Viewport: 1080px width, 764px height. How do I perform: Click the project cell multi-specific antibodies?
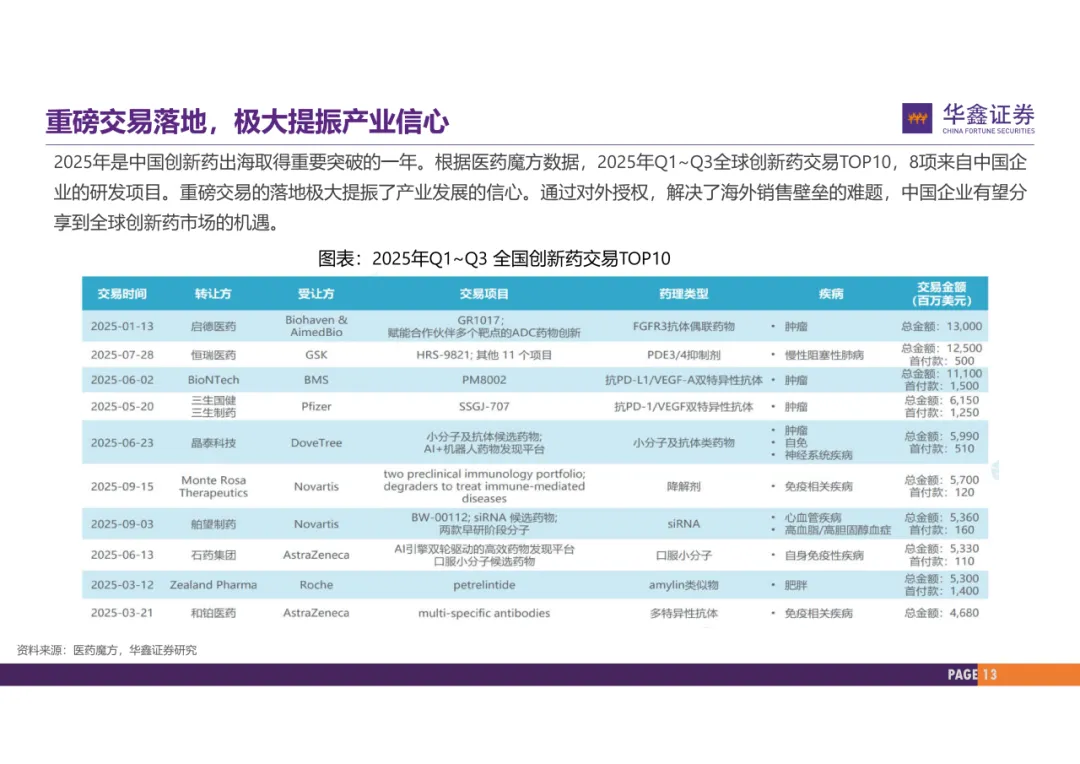click(x=484, y=612)
